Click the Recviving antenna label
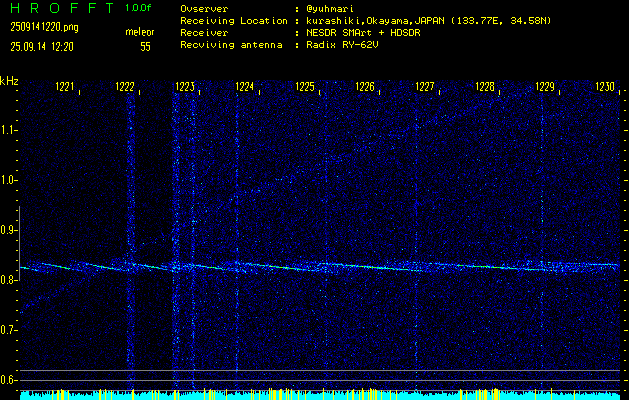Image resolution: width=629 pixels, height=400 pixels. (x=231, y=45)
